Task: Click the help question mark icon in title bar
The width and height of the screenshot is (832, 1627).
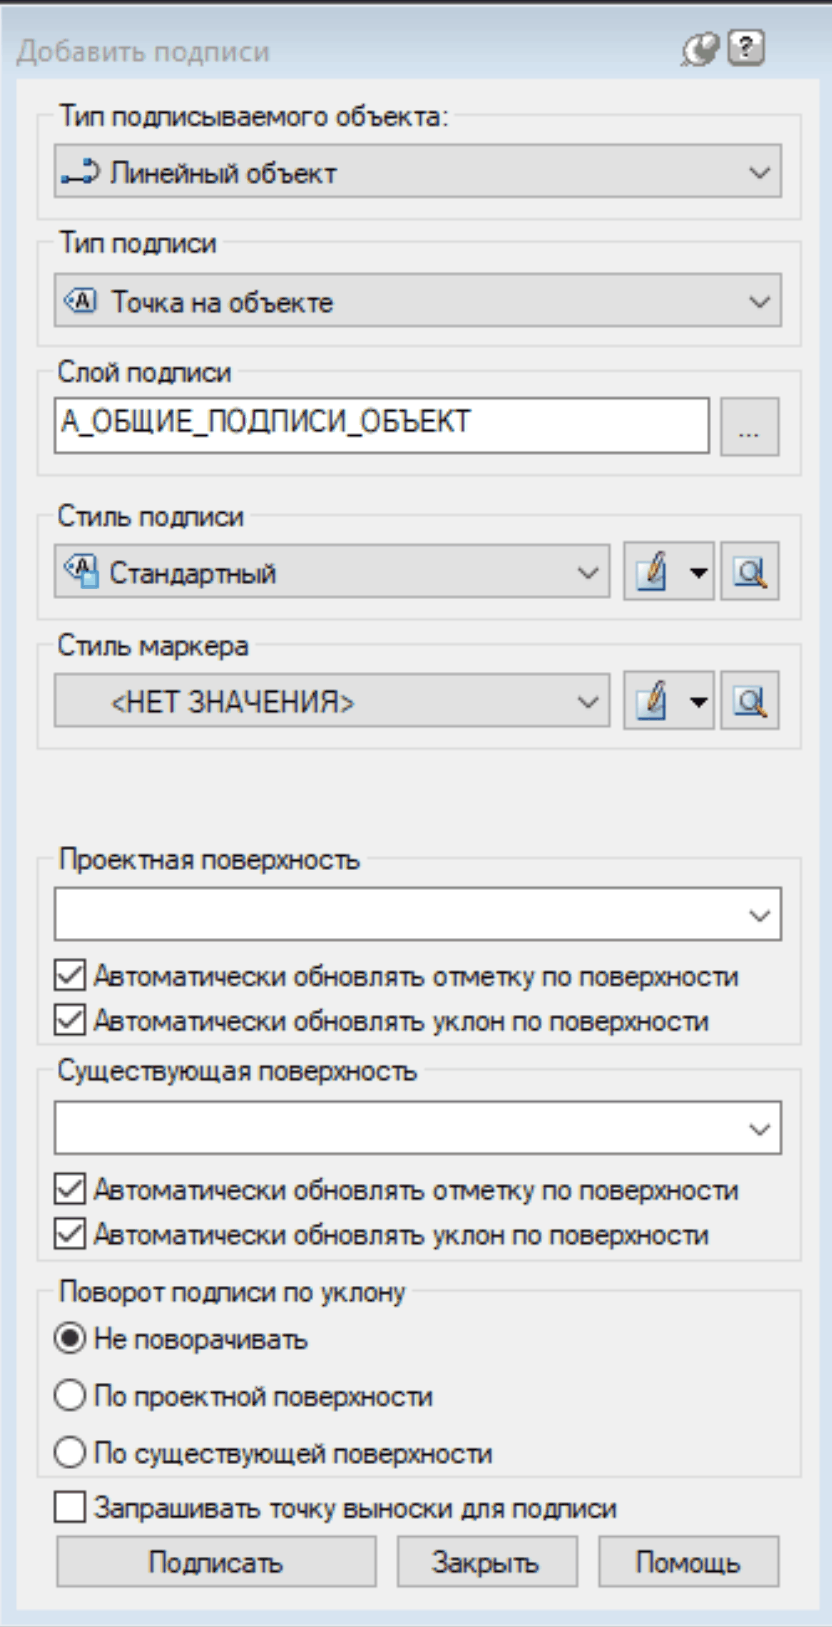Action: pos(746,48)
